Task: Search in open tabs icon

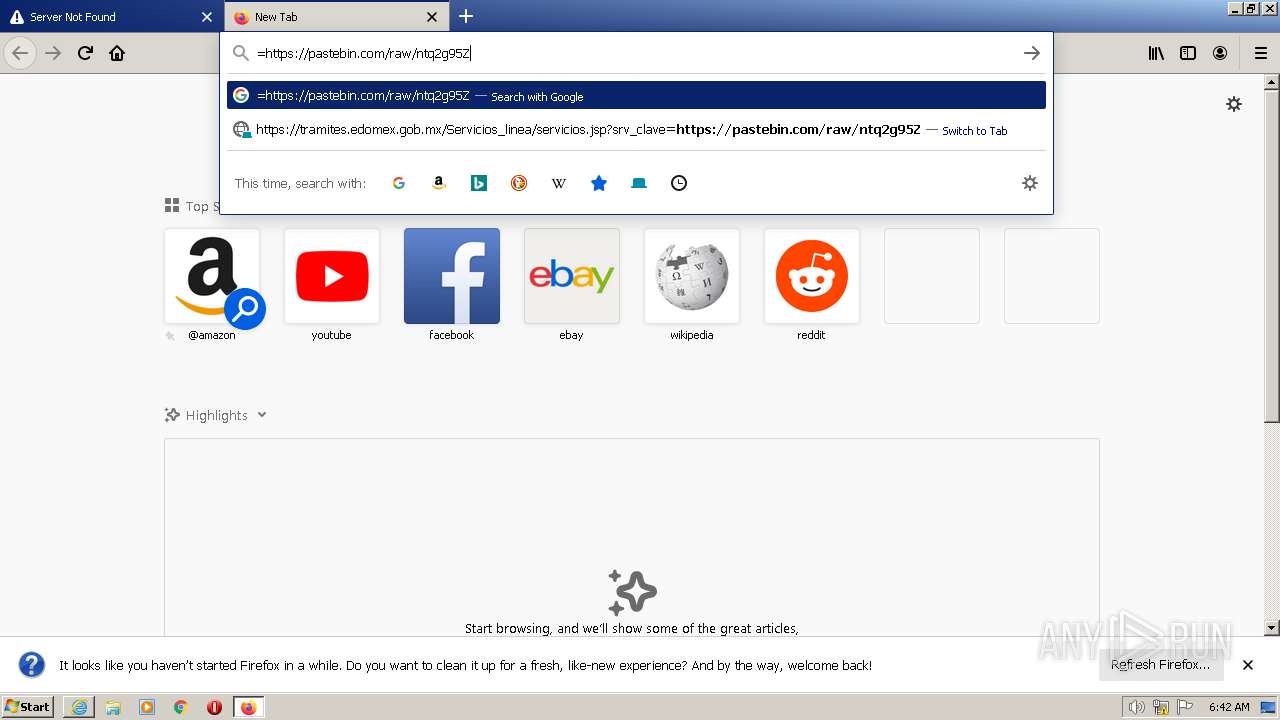Action: [639, 183]
